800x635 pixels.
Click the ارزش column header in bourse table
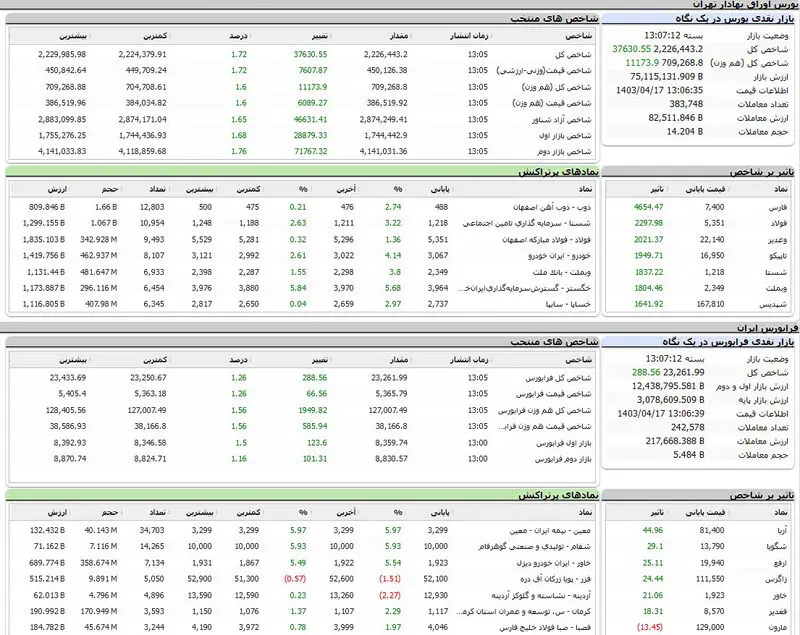point(57,189)
